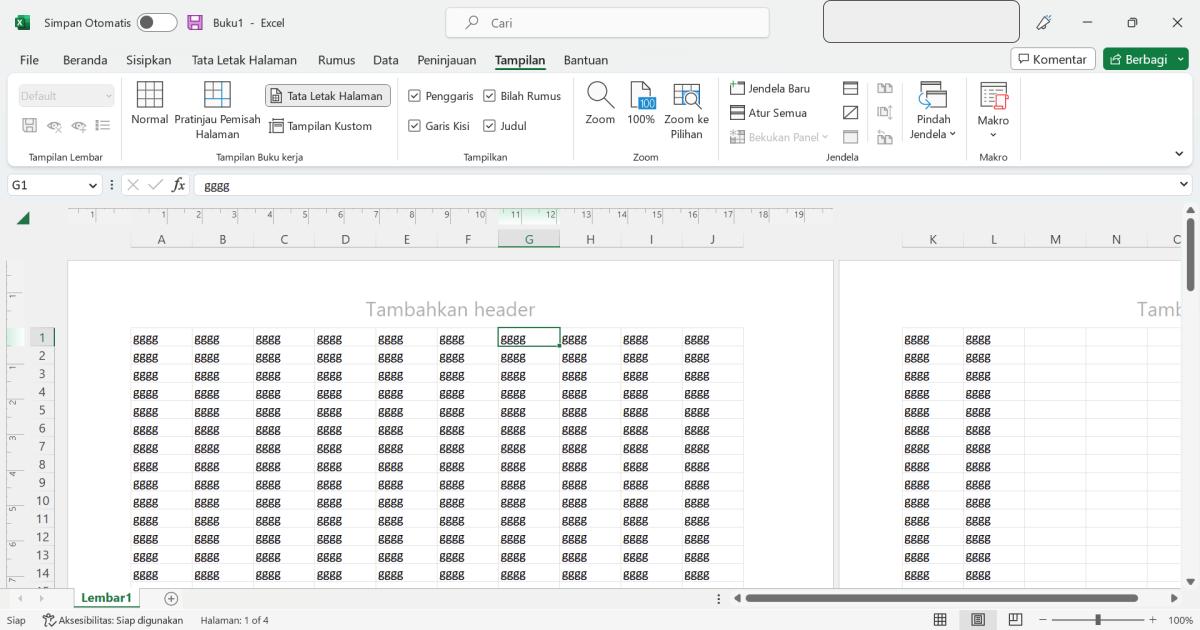Expand the Pindah Jendela dropdown
Viewport: 1200px width, 630px height.
point(932,111)
